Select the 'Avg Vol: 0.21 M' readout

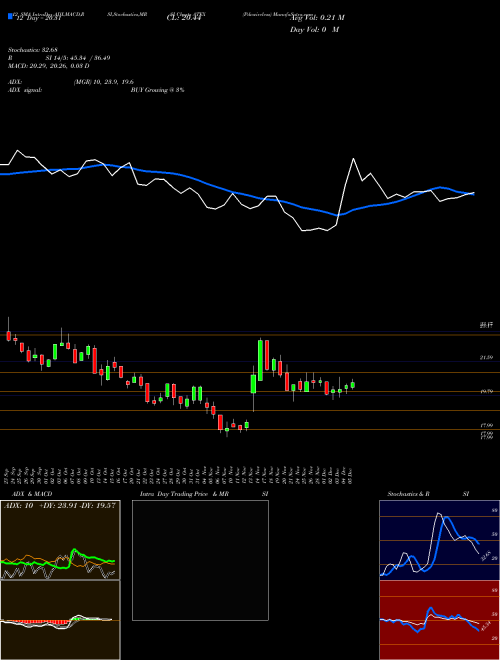tap(317, 18)
